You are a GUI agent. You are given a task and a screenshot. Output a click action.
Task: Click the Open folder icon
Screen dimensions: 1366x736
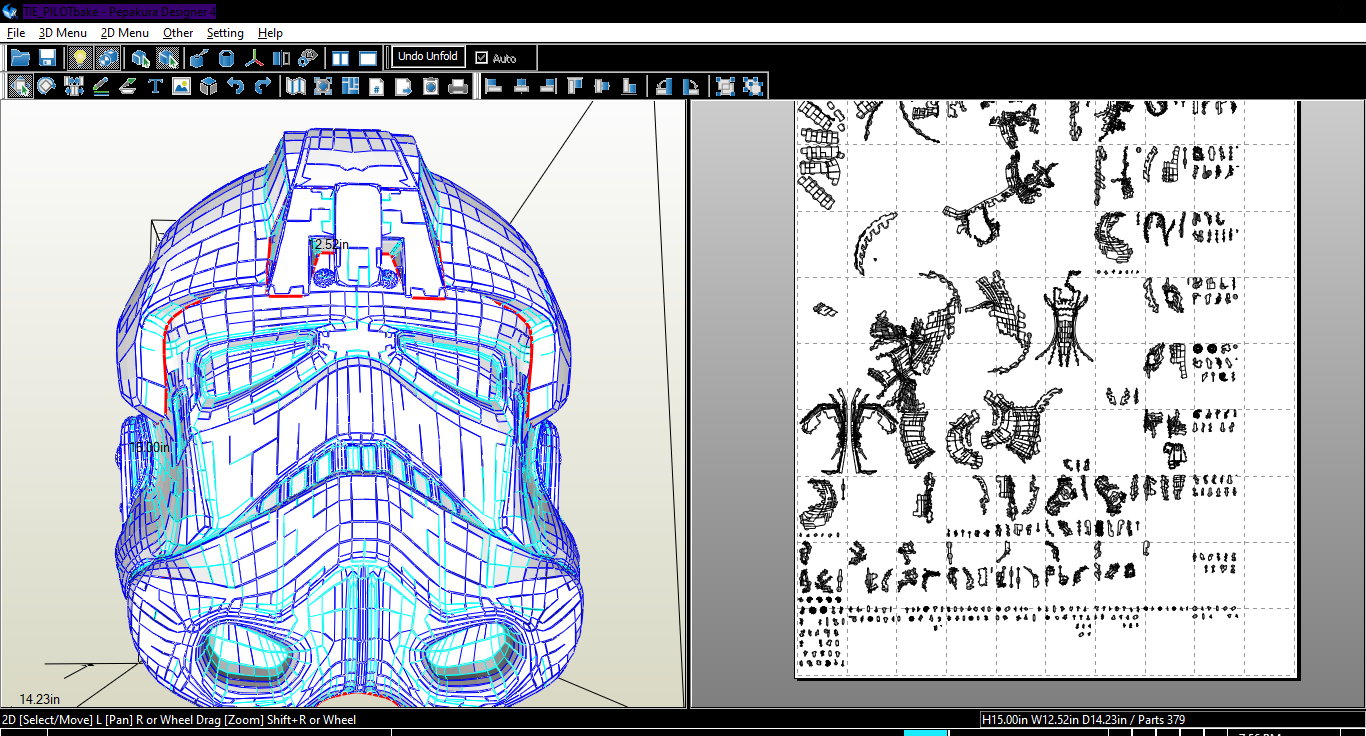[20, 58]
